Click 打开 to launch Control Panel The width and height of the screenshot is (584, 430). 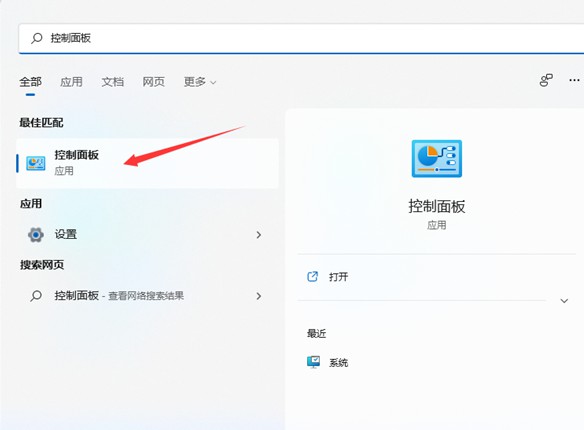[x=338, y=277]
